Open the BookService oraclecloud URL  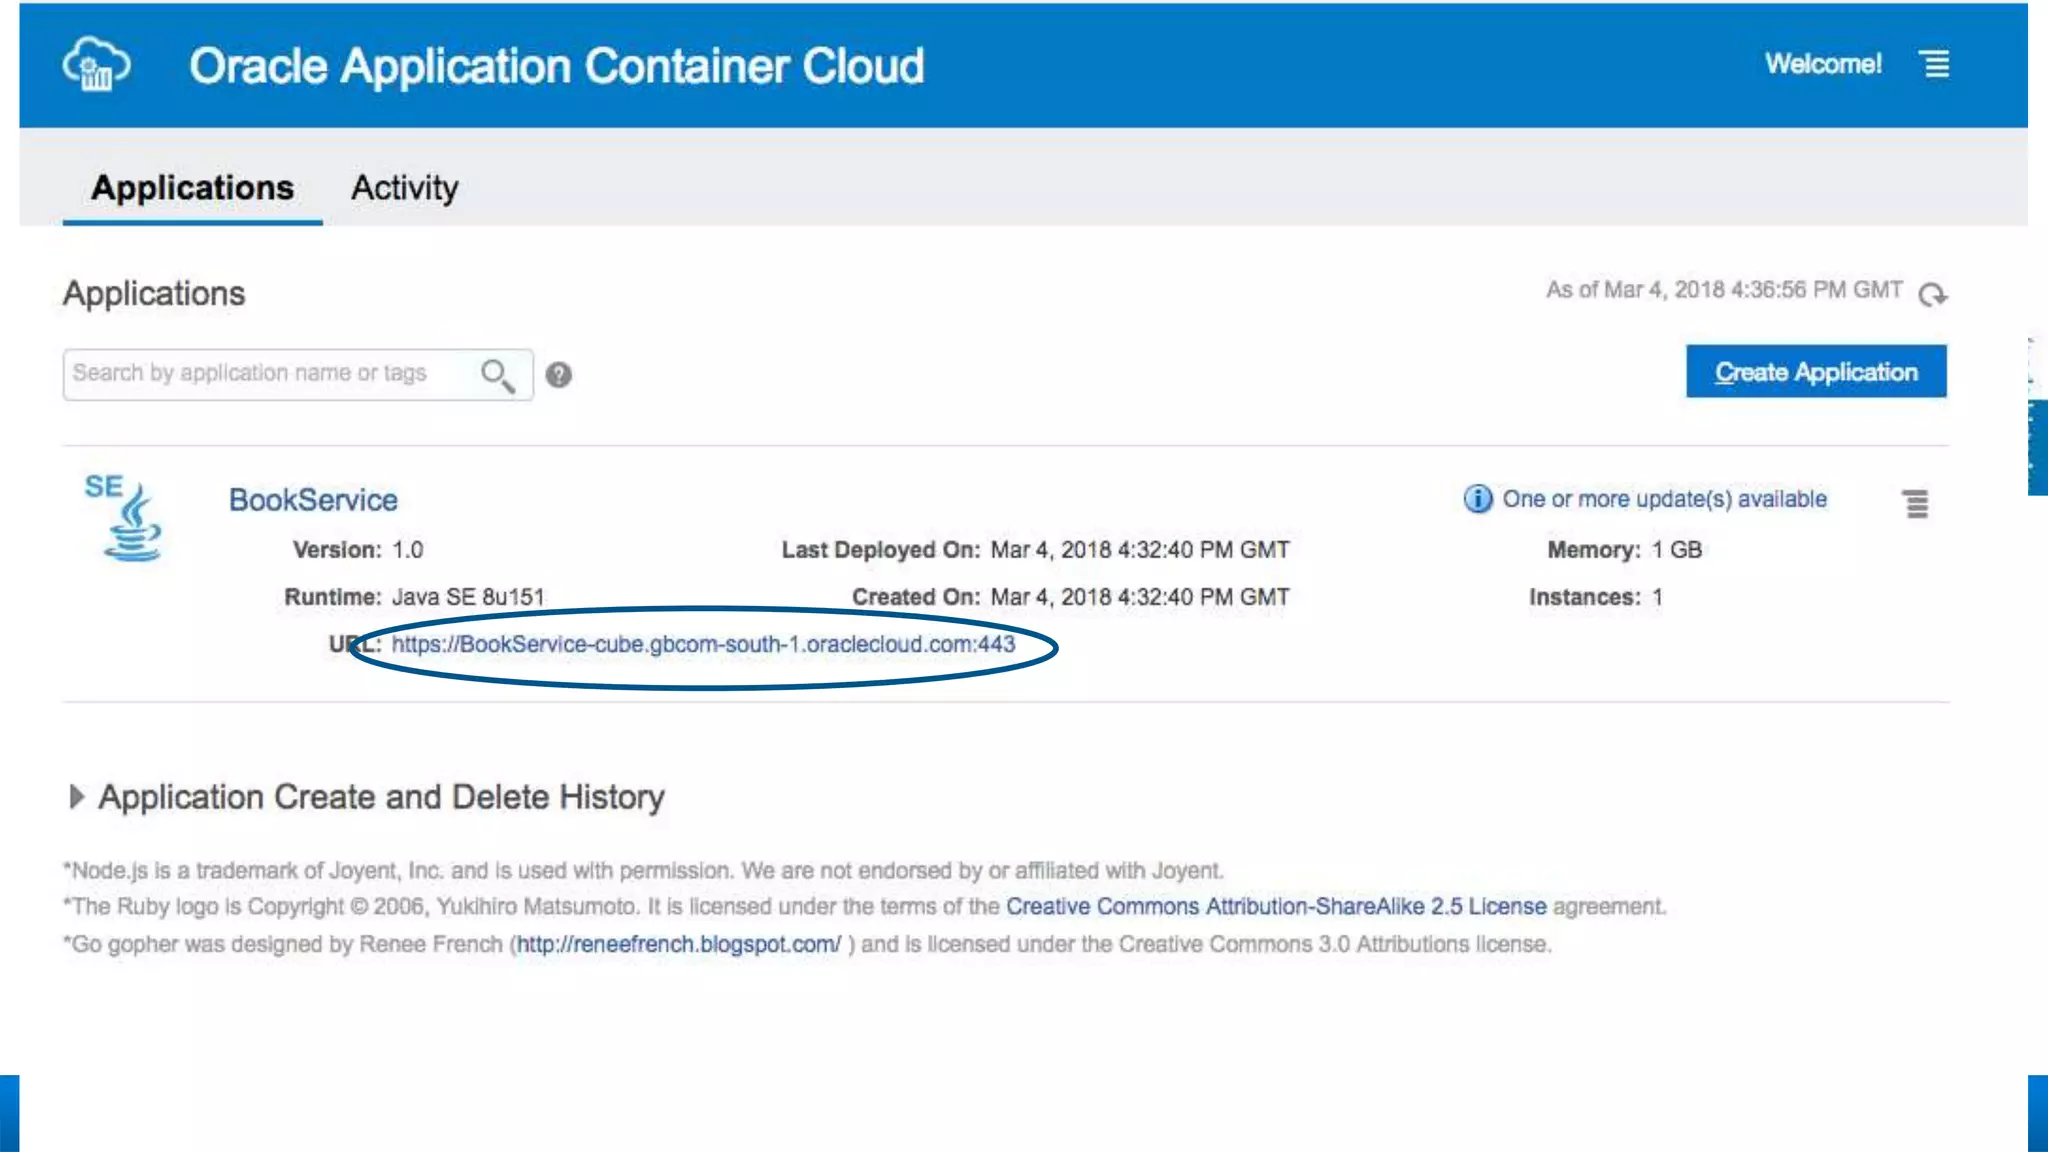pyautogui.click(x=702, y=644)
